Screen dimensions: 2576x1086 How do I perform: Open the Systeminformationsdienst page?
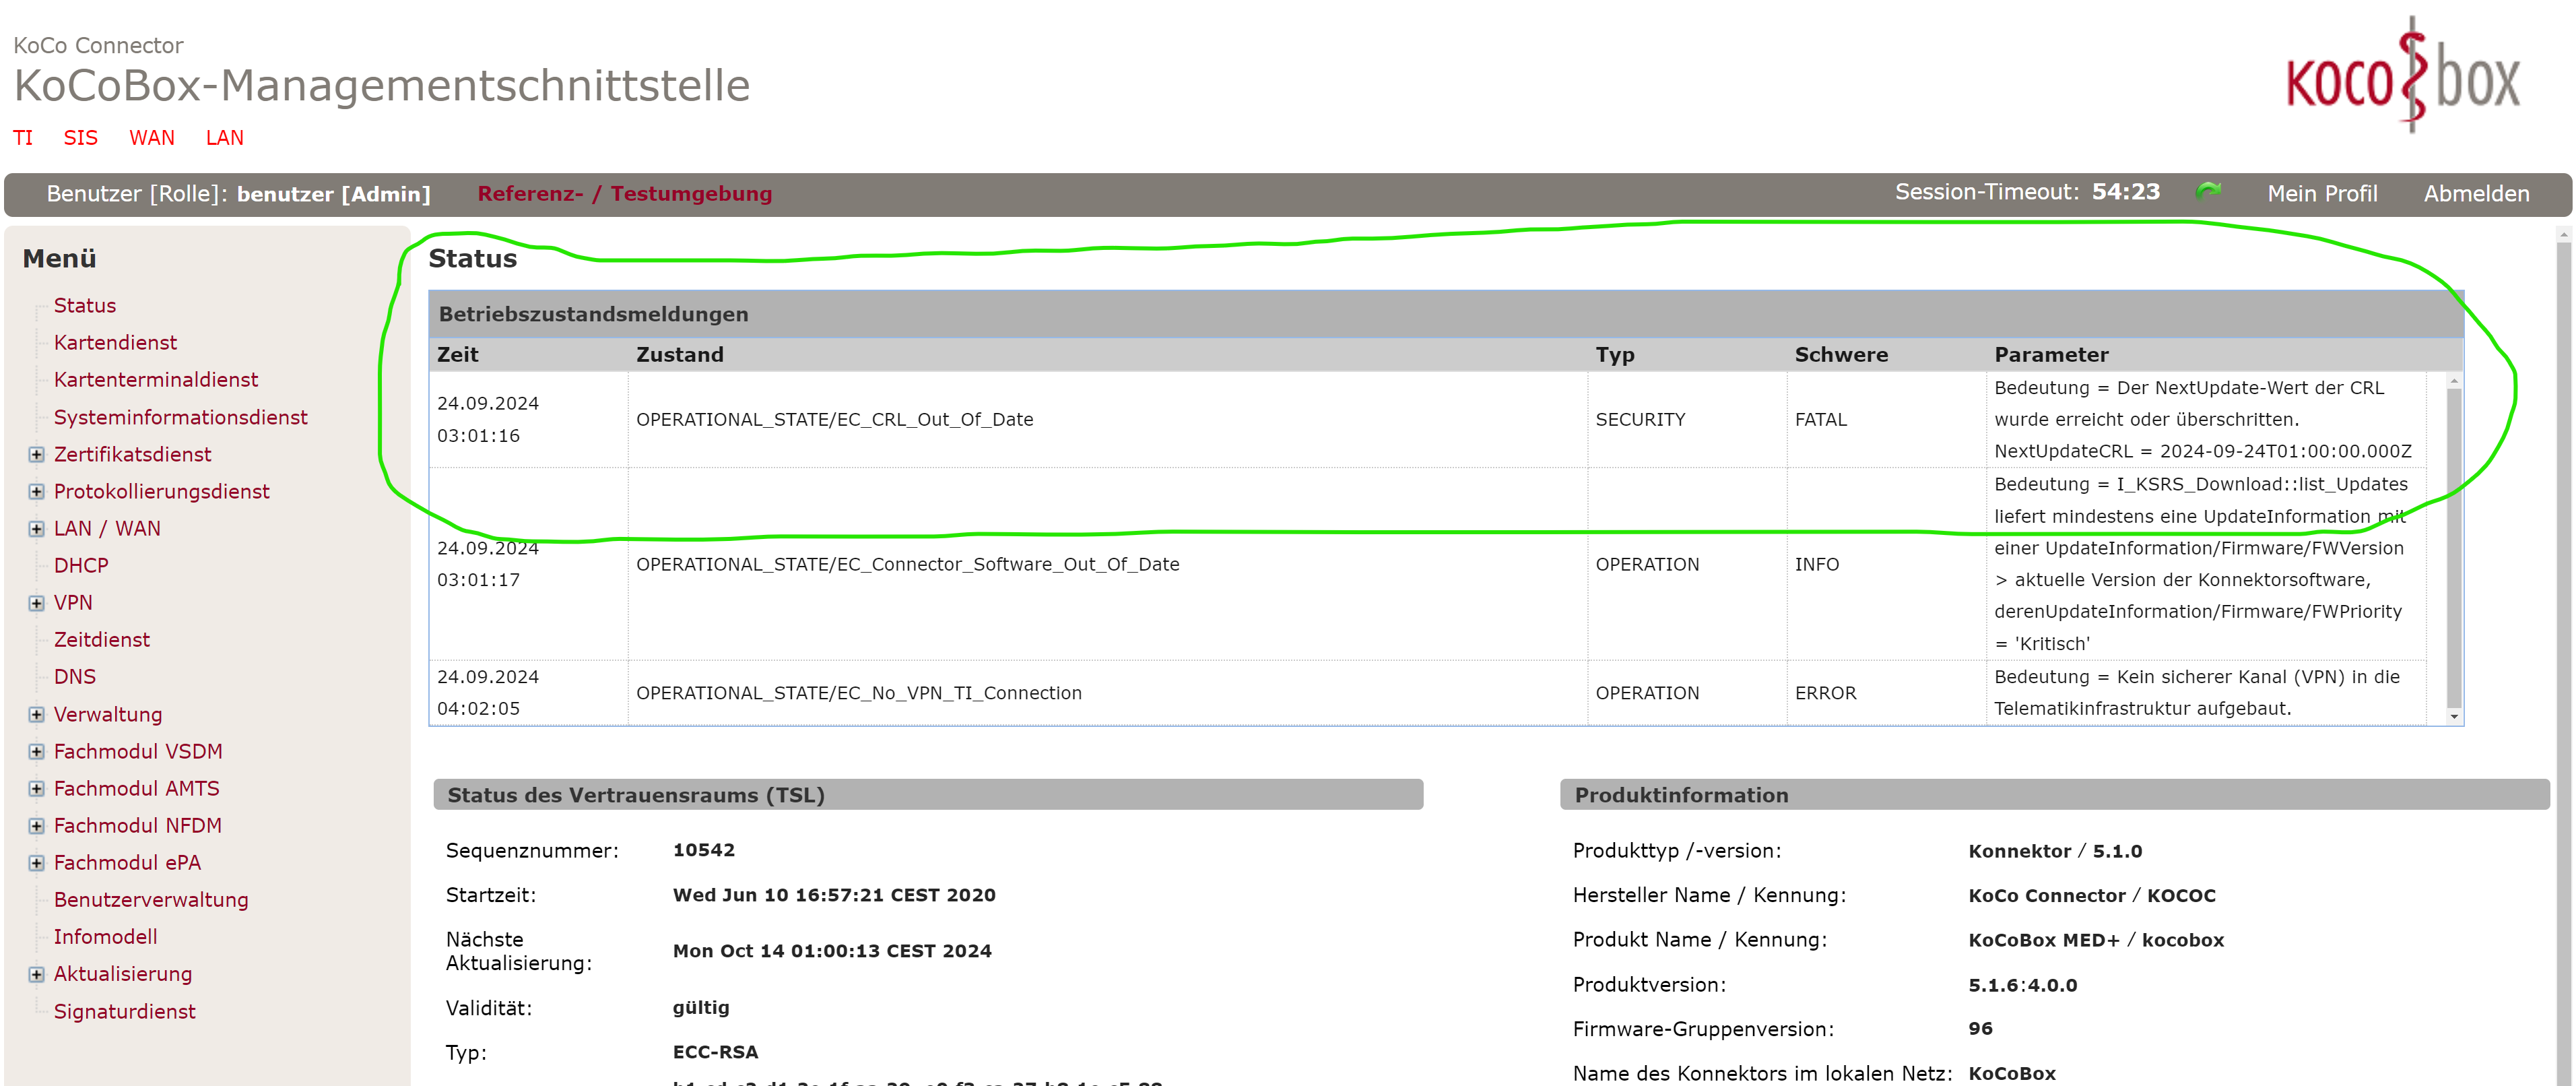pyautogui.click(x=180, y=418)
